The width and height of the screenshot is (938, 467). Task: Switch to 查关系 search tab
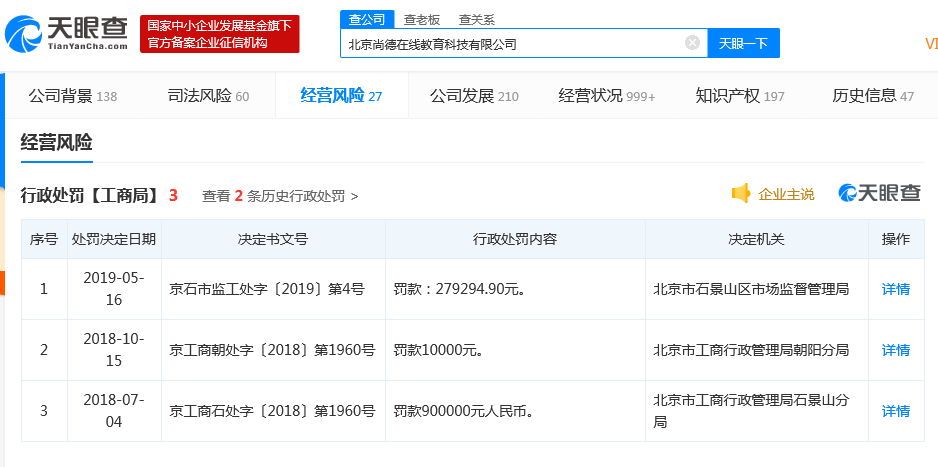coord(477,19)
